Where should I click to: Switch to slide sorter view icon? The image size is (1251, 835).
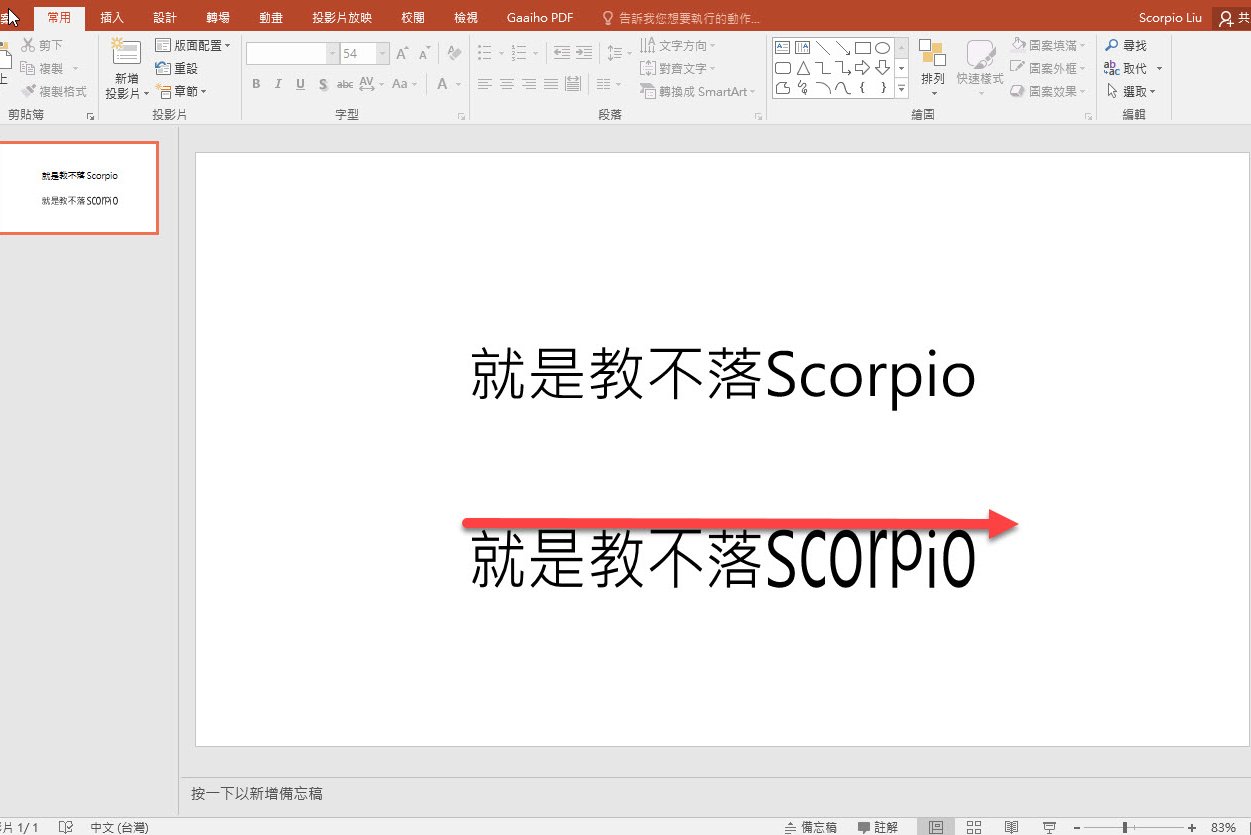[x=973, y=827]
